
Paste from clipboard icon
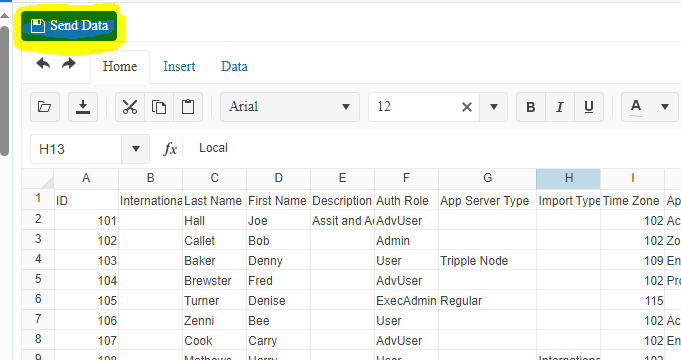tap(188, 107)
